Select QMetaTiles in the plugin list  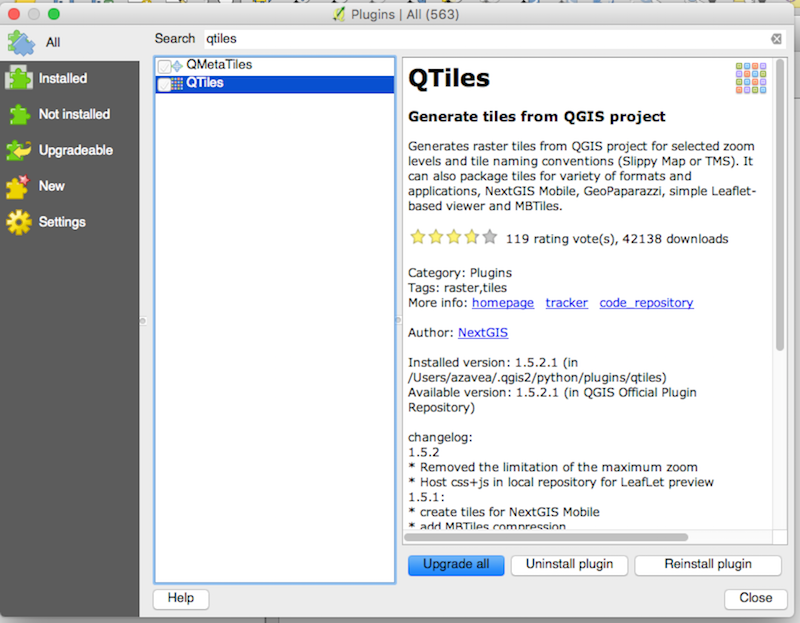(x=219, y=65)
